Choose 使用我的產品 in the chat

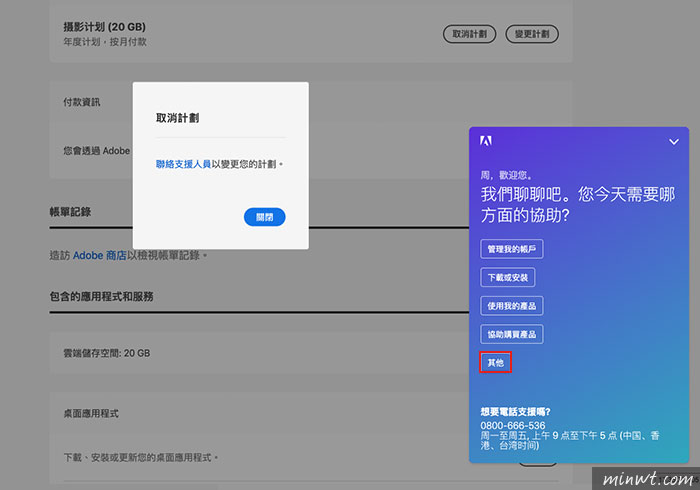click(x=512, y=306)
